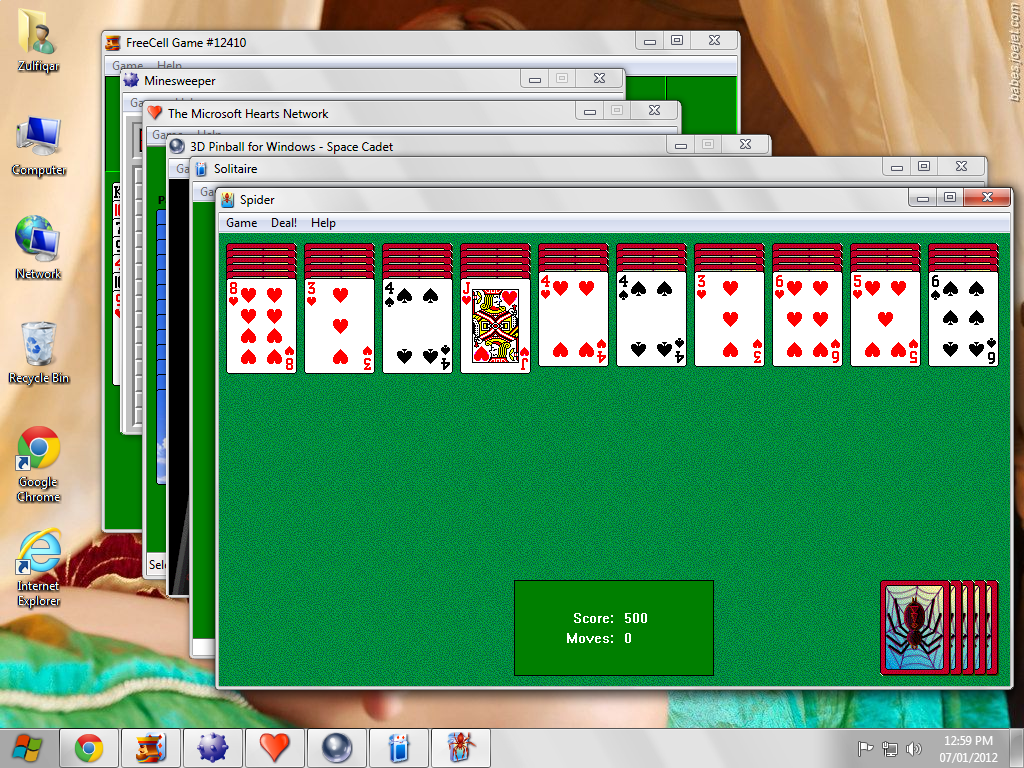Open Action Center flag in system tray
This screenshot has height=768, width=1024.
(x=865, y=748)
